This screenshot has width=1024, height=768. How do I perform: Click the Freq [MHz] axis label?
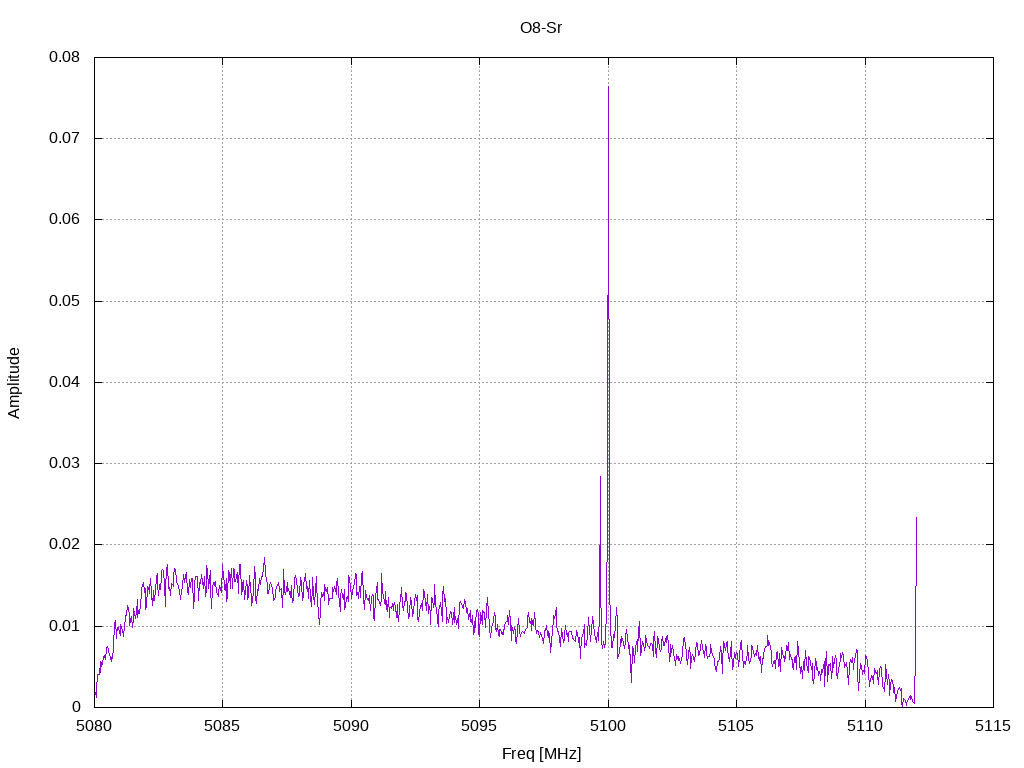[541, 754]
